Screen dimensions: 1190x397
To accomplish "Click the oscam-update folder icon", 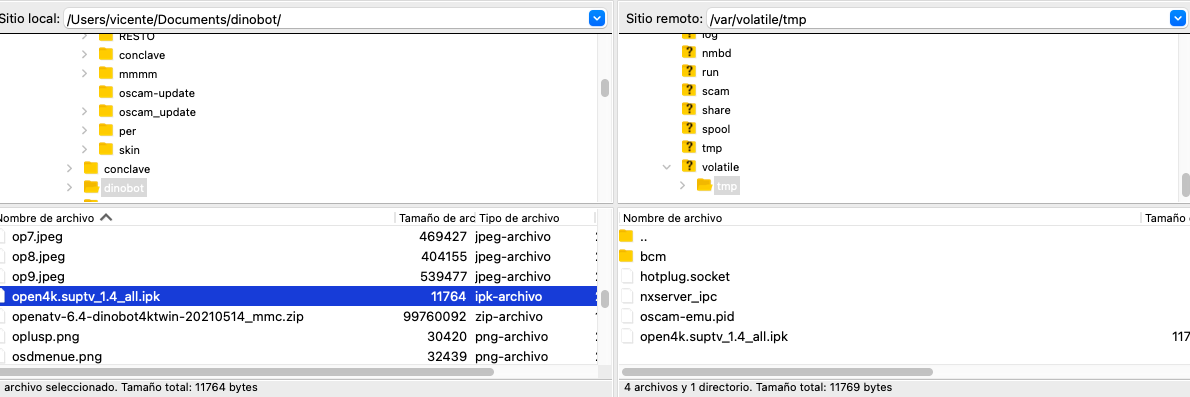I will coord(106,93).
